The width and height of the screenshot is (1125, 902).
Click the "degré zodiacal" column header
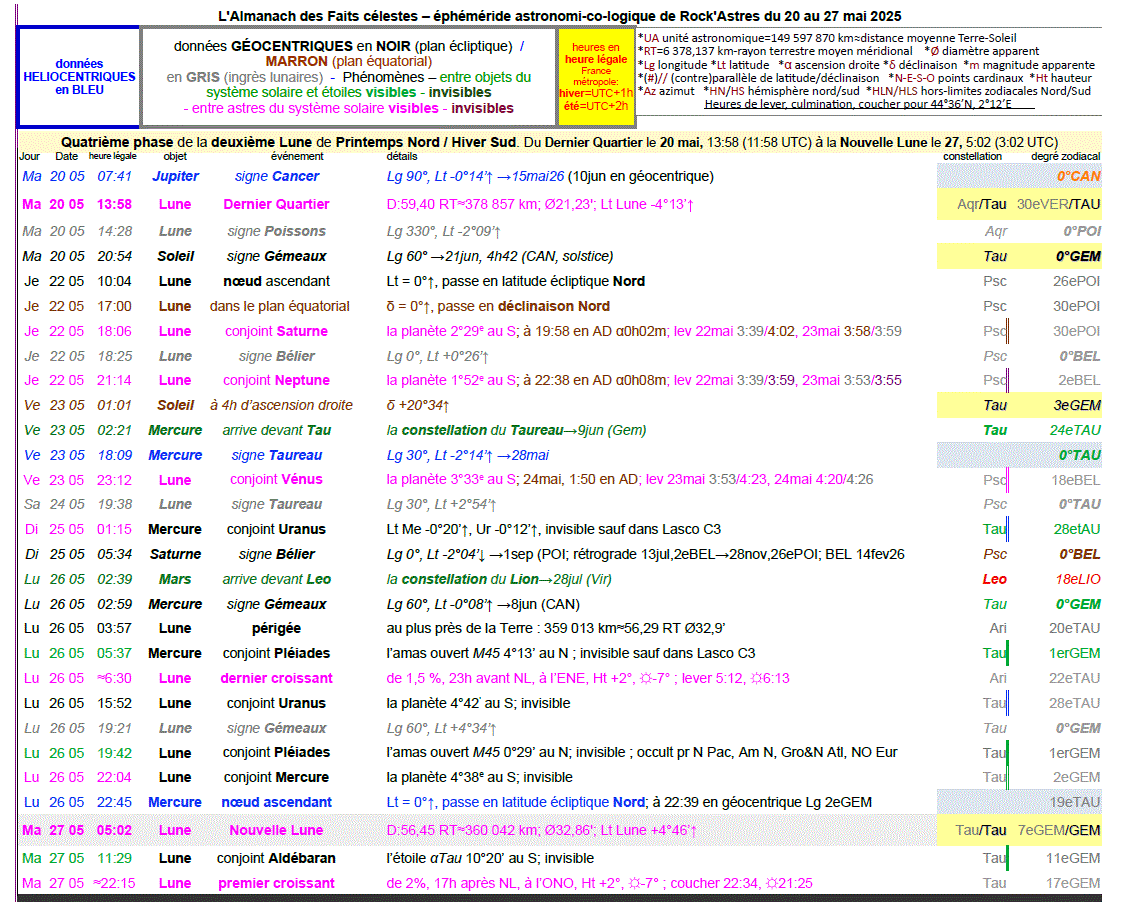pos(1065,156)
